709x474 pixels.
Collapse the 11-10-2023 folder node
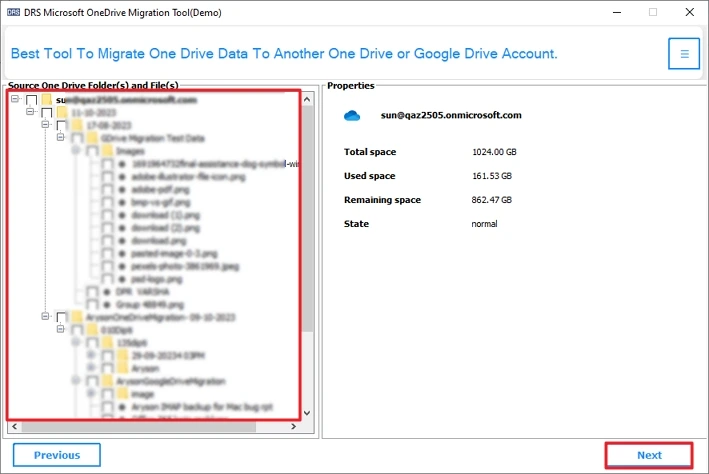30,111
